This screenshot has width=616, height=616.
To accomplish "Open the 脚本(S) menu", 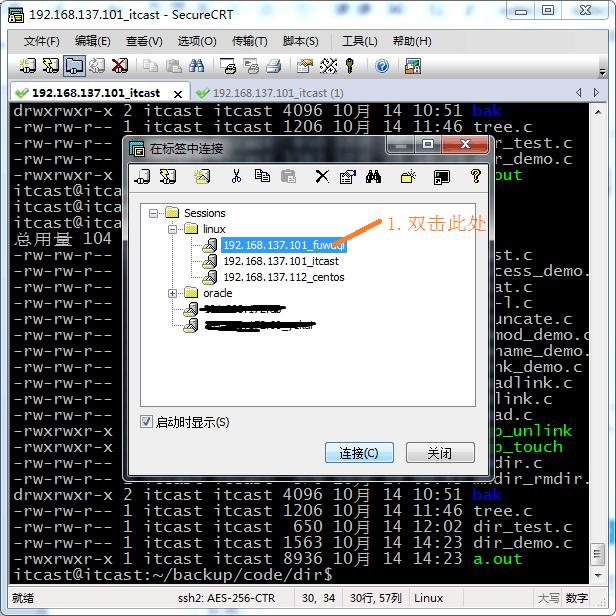I will (x=301, y=41).
